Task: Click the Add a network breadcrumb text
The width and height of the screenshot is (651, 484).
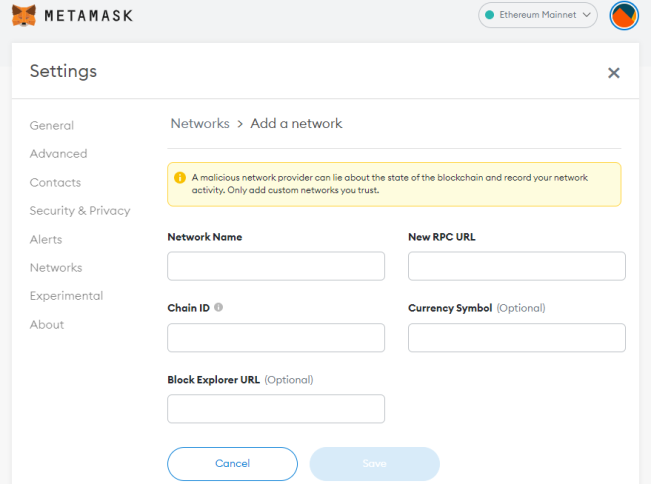Action: tap(296, 123)
